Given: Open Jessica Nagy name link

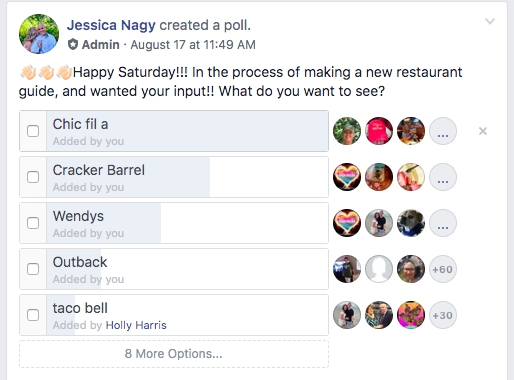Looking at the screenshot, I should 111,25.
